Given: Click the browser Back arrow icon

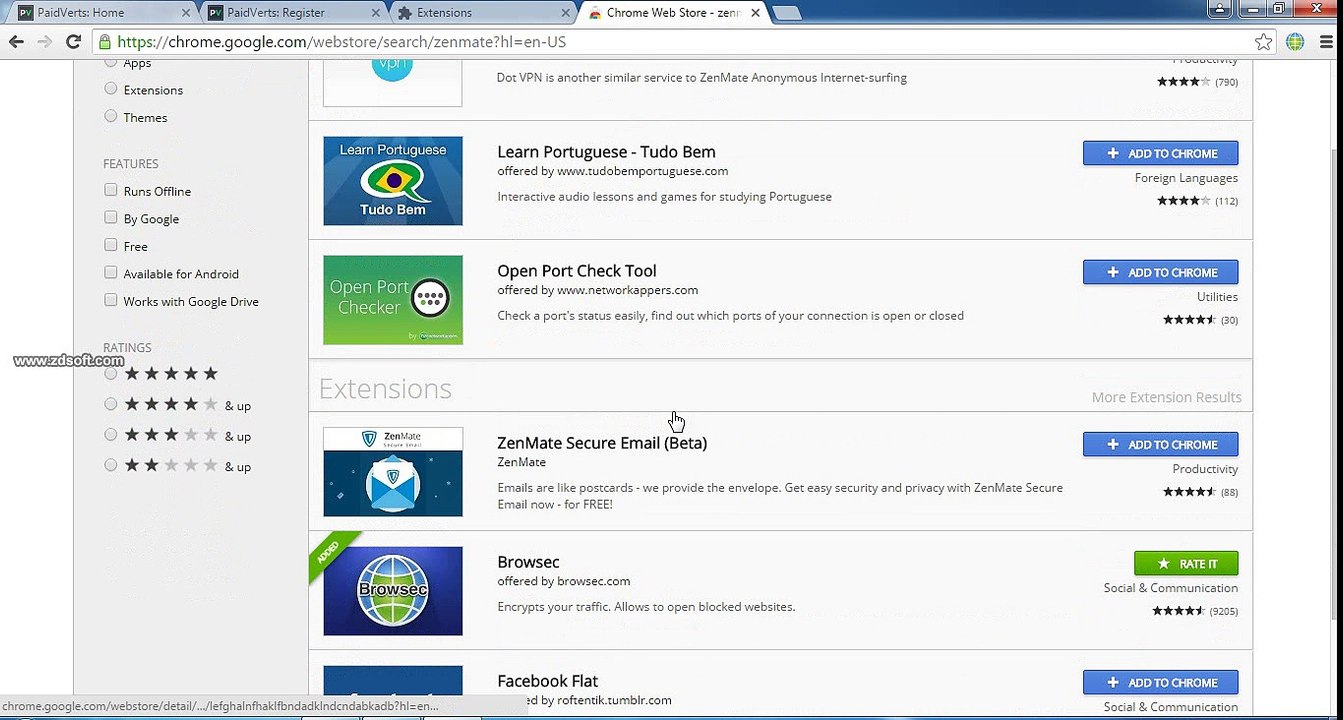Looking at the screenshot, I should (x=16, y=42).
